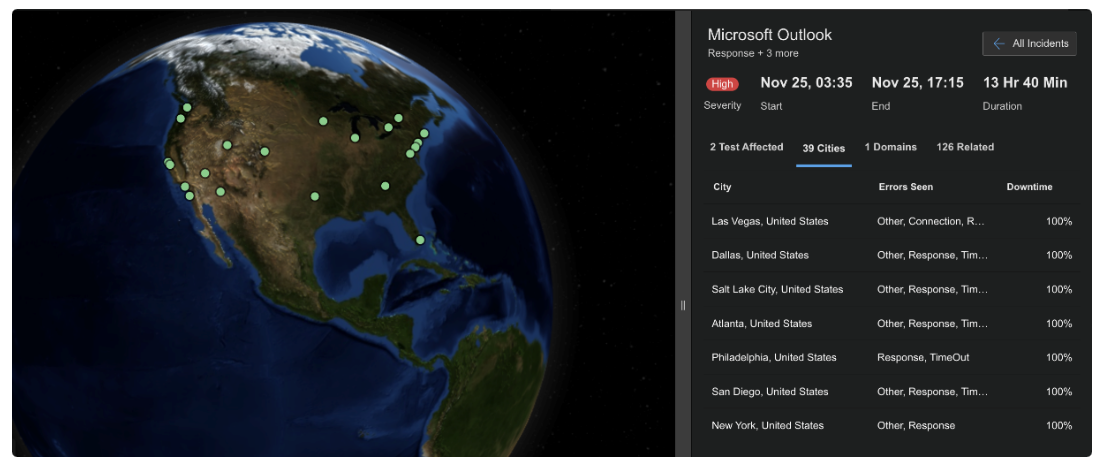
Task: Open the 1 Domains tab
Action: [890, 147]
